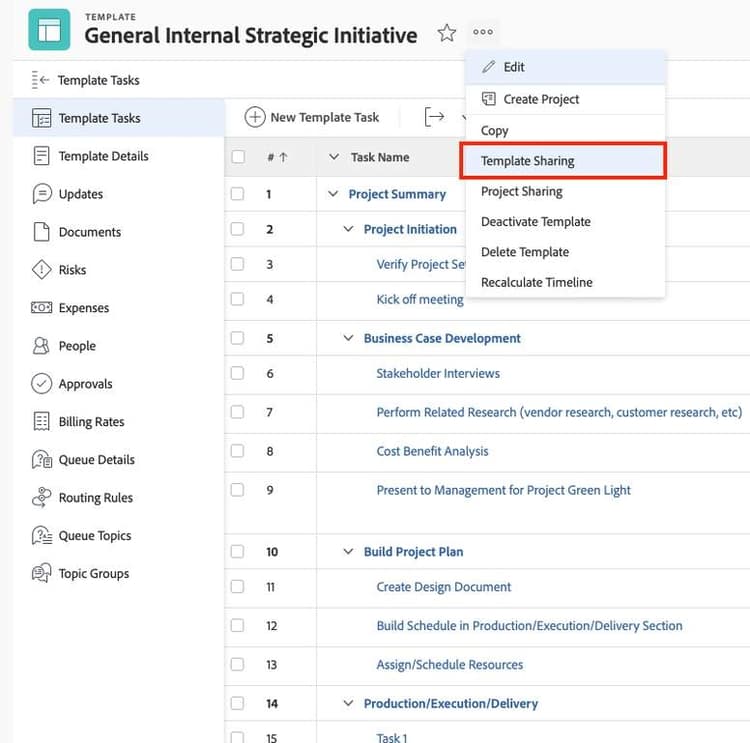This screenshot has width=750, height=743.
Task: Collapse the left panel via arrow icon
Action: [41, 80]
